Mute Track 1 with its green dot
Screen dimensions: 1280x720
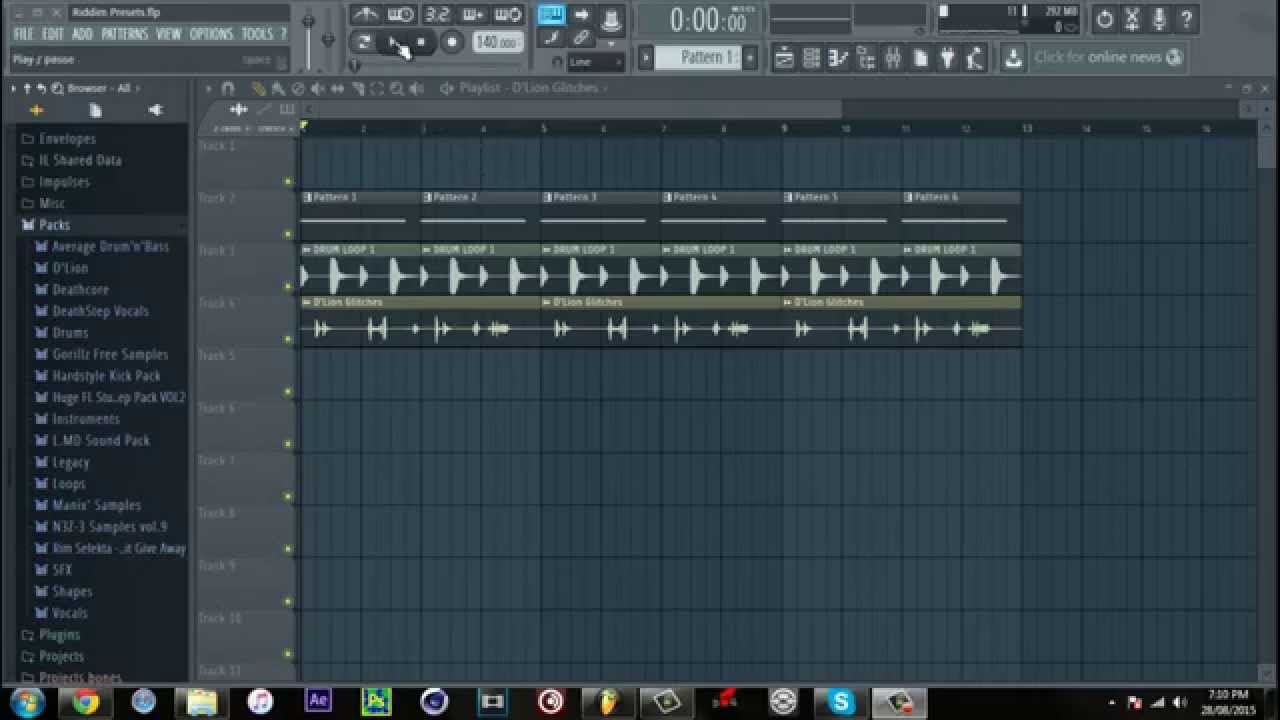pos(288,182)
